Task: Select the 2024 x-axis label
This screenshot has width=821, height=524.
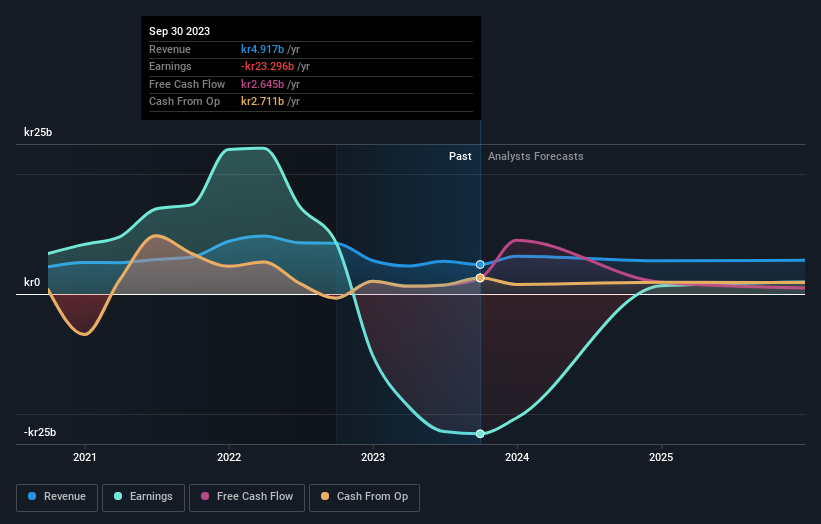Action: click(x=517, y=457)
